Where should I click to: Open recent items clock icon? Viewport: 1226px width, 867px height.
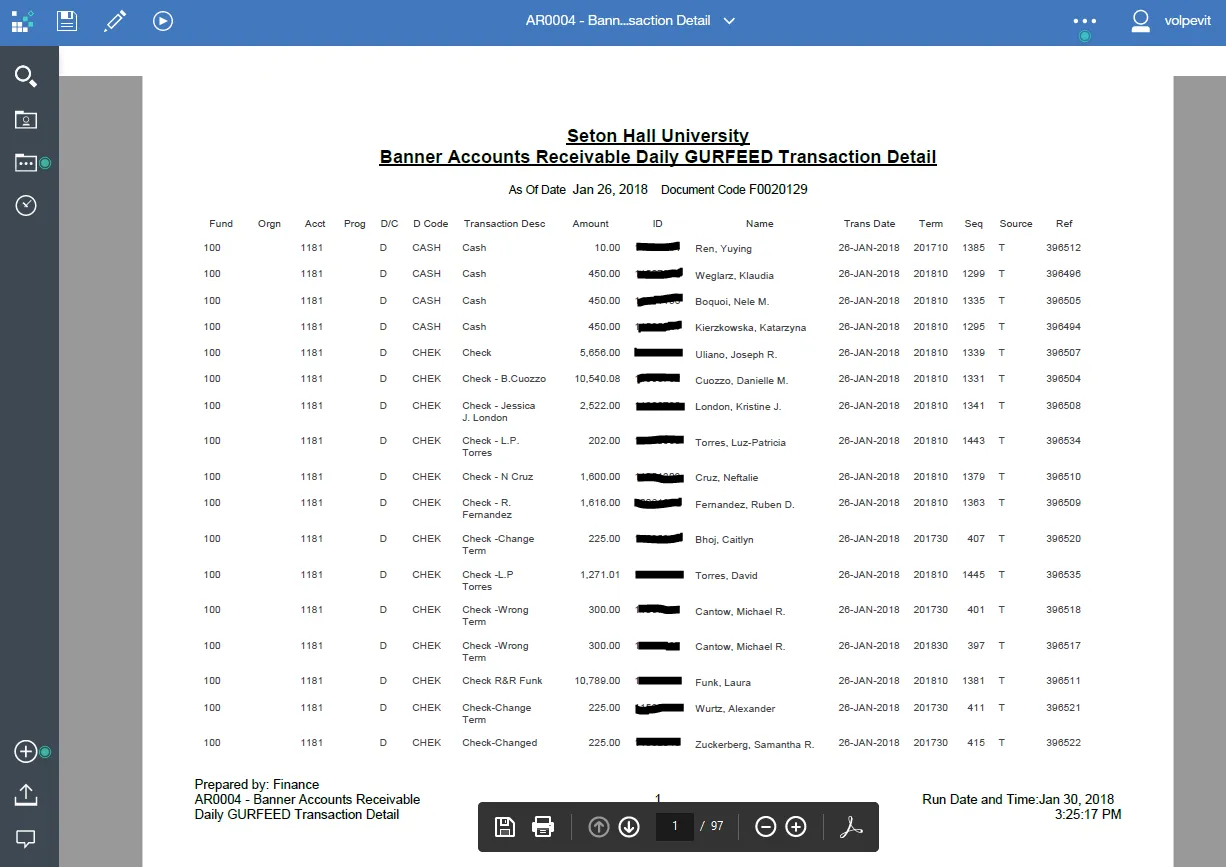(x=26, y=206)
